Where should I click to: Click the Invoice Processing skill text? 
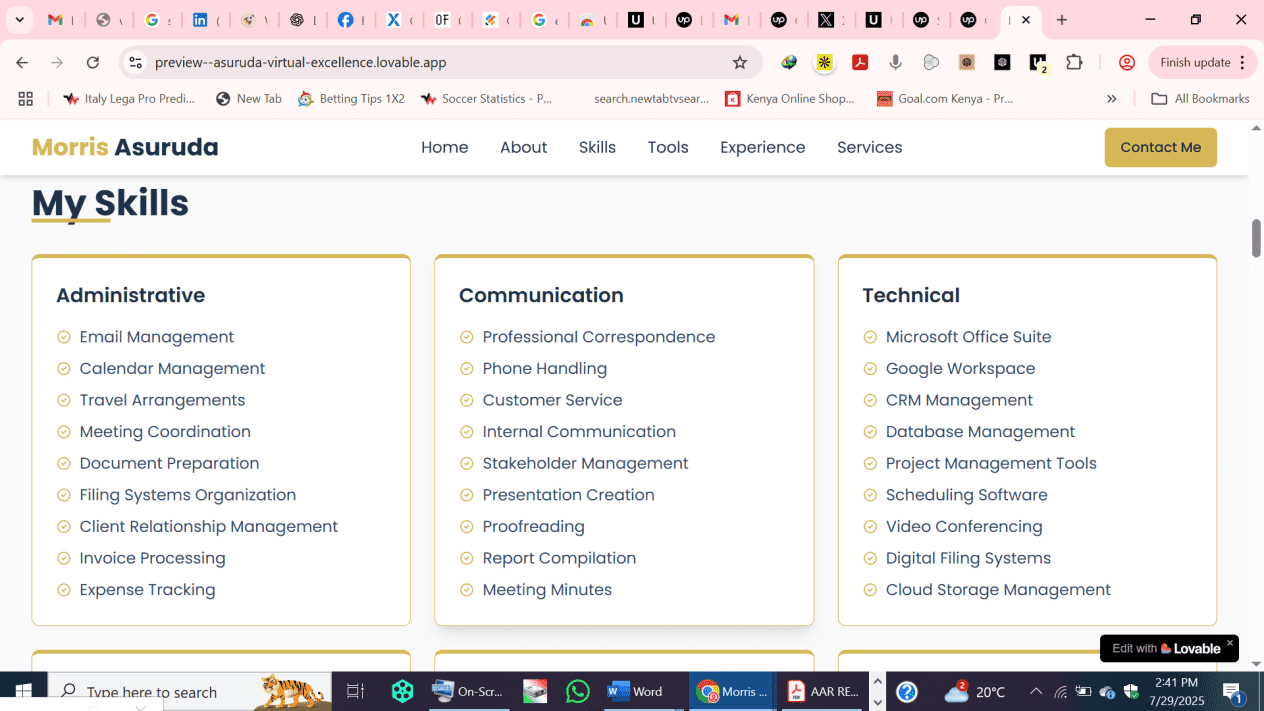click(152, 558)
